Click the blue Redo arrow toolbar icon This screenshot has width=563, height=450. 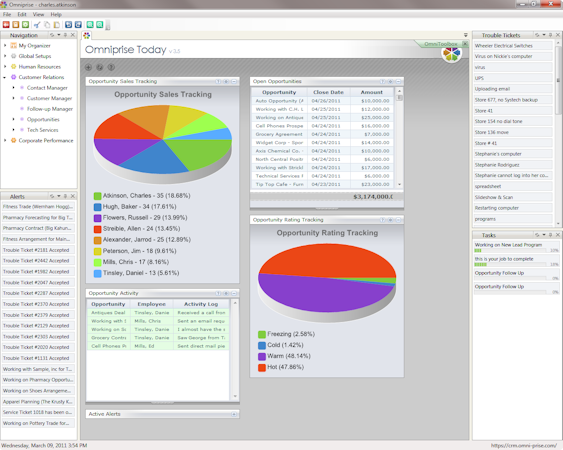[x=78, y=24]
